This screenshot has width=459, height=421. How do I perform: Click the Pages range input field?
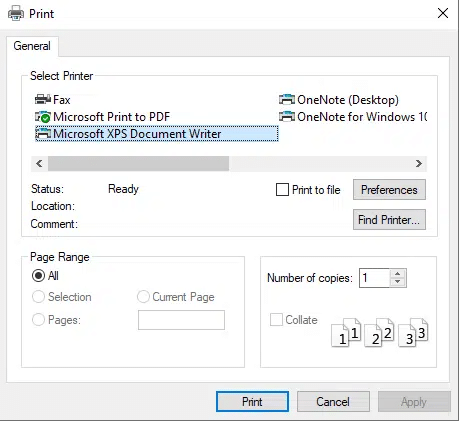[x=181, y=320]
